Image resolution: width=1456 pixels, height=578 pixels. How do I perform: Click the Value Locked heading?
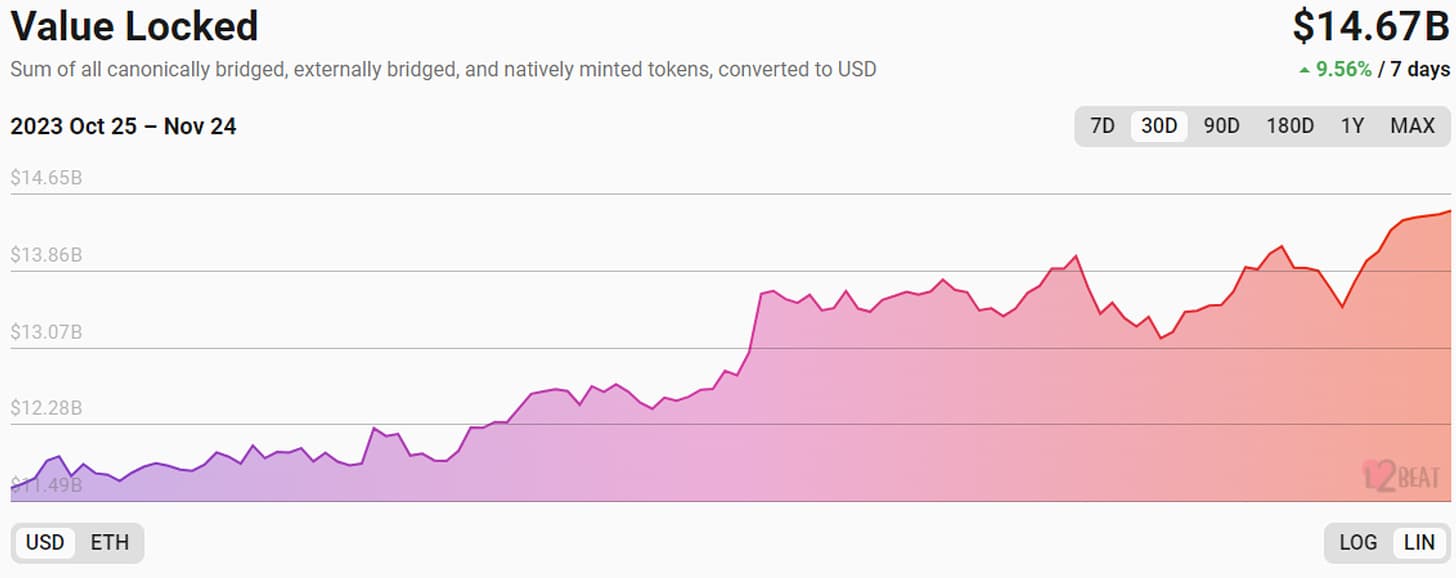(134, 26)
